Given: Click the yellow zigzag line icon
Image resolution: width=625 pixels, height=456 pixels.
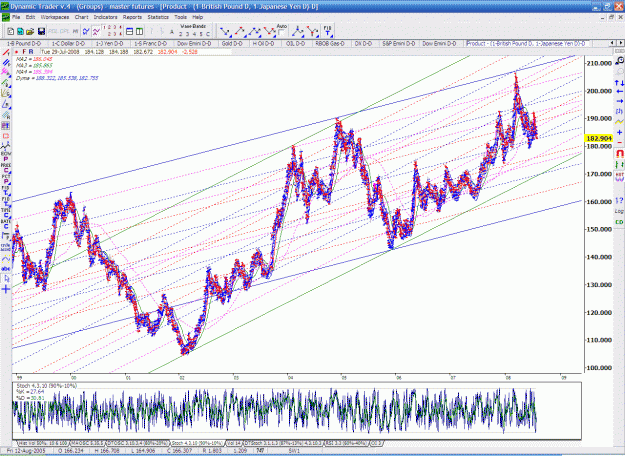Looking at the screenshot, I should 619,121.
